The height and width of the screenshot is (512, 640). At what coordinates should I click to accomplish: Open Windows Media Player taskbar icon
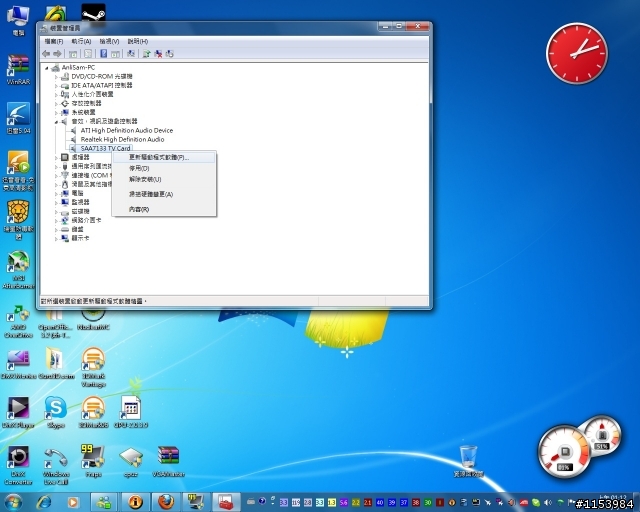(x=73, y=502)
